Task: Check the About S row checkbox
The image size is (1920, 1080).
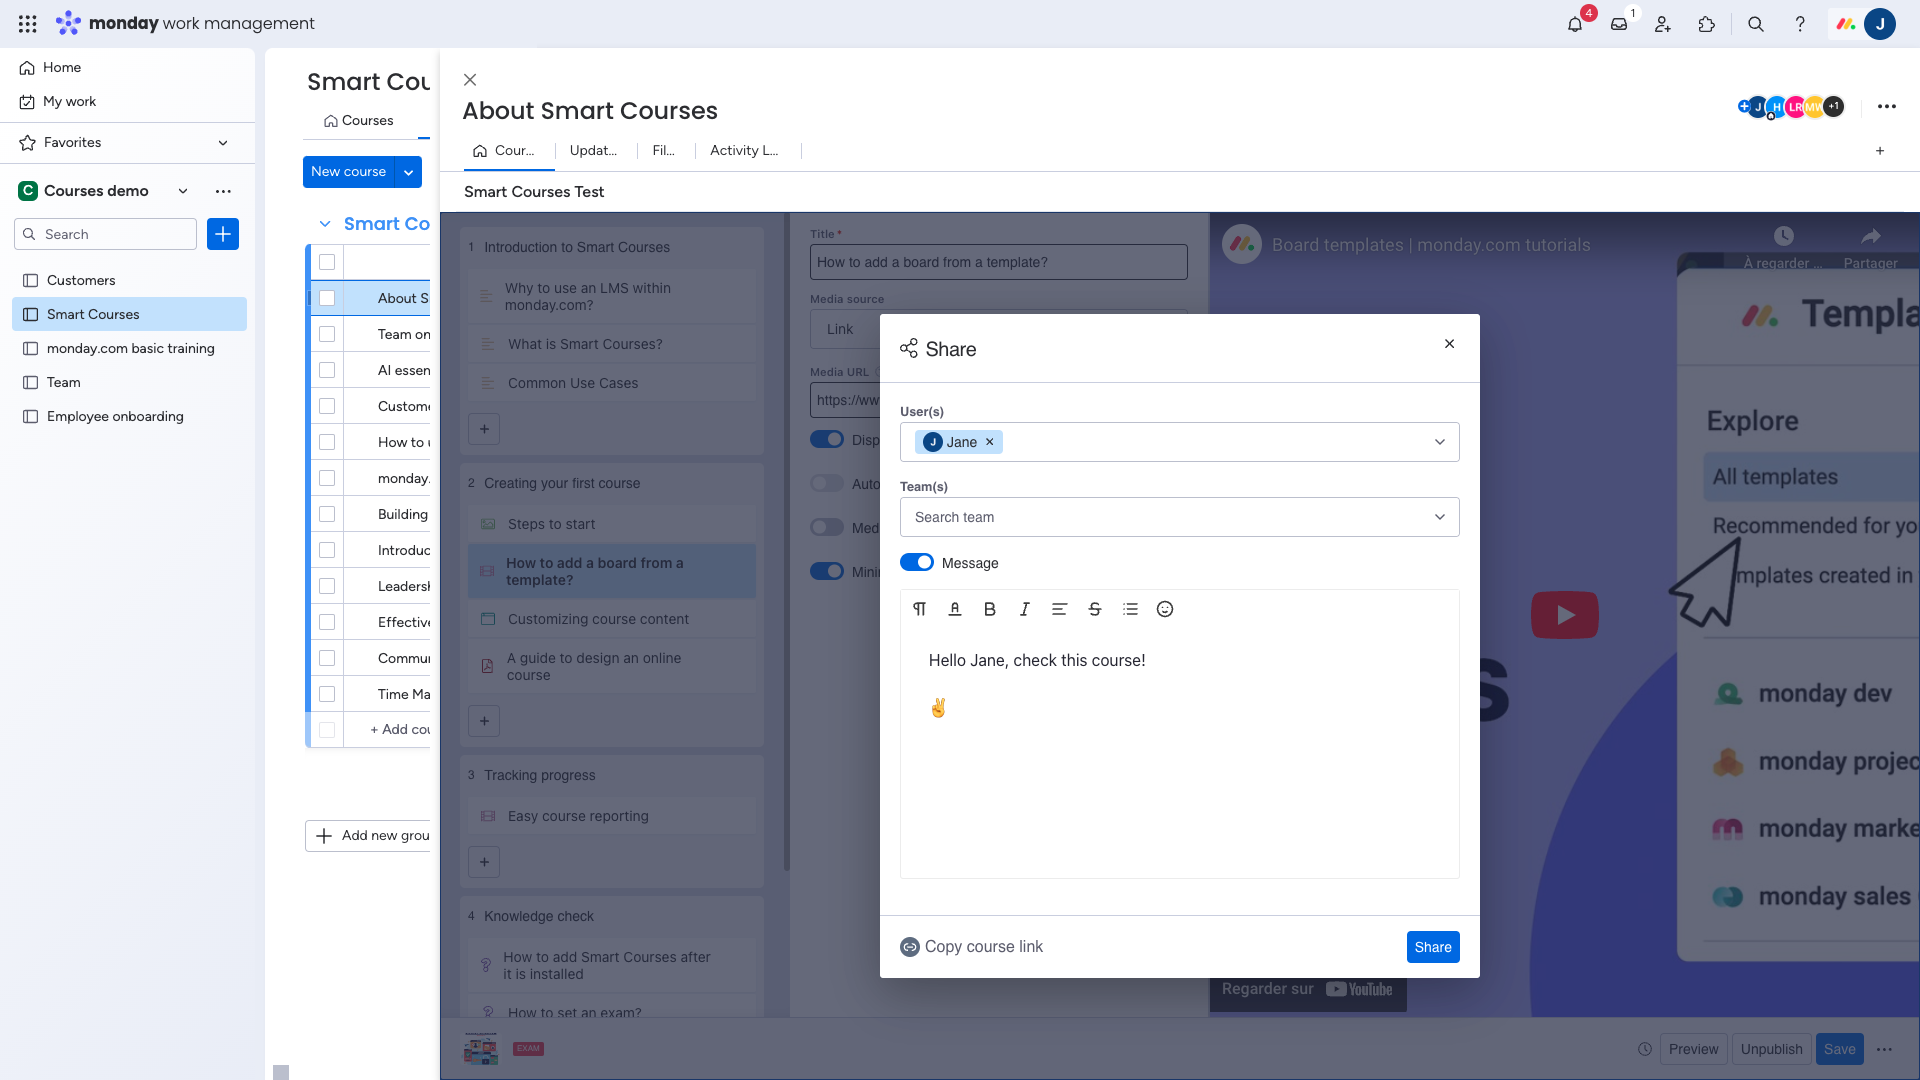Action: 327,298
